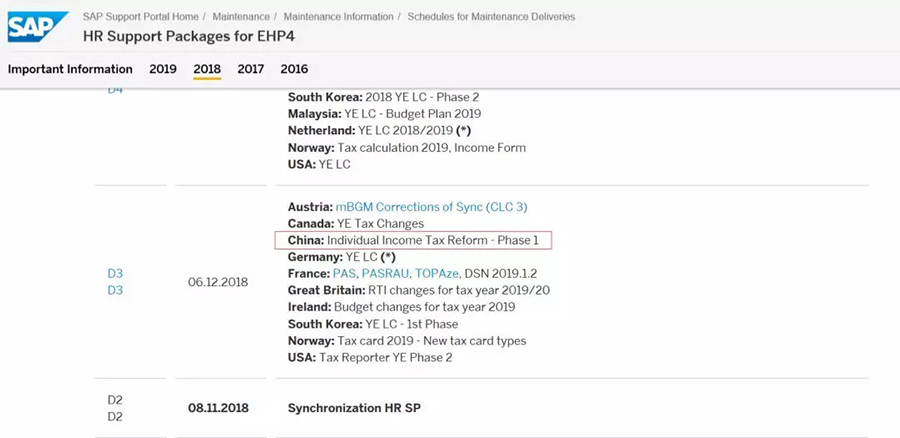Open first D3 link for 06.12.2018
The height and width of the screenshot is (438, 900).
[115, 274]
